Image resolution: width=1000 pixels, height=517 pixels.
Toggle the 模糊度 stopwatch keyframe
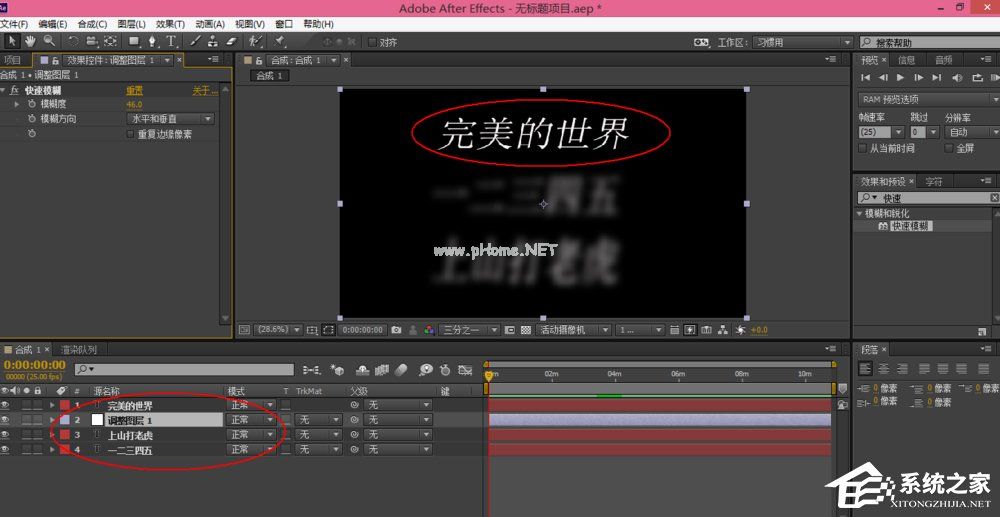point(32,104)
